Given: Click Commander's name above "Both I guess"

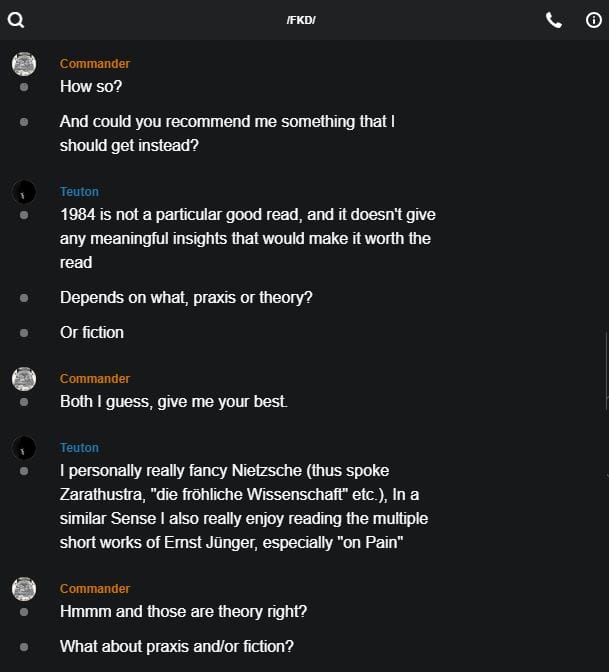Looking at the screenshot, I should pyautogui.click(x=95, y=379).
